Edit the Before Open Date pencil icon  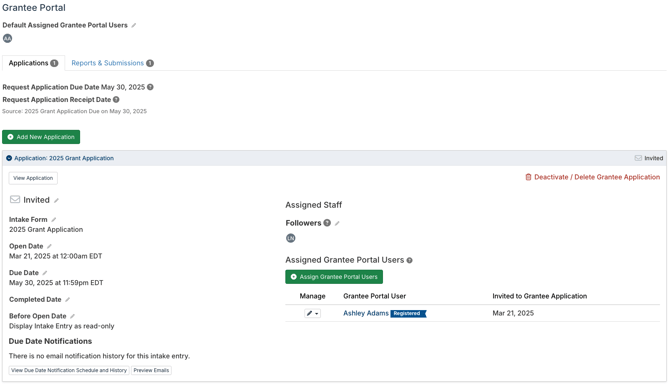(x=73, y=316)
